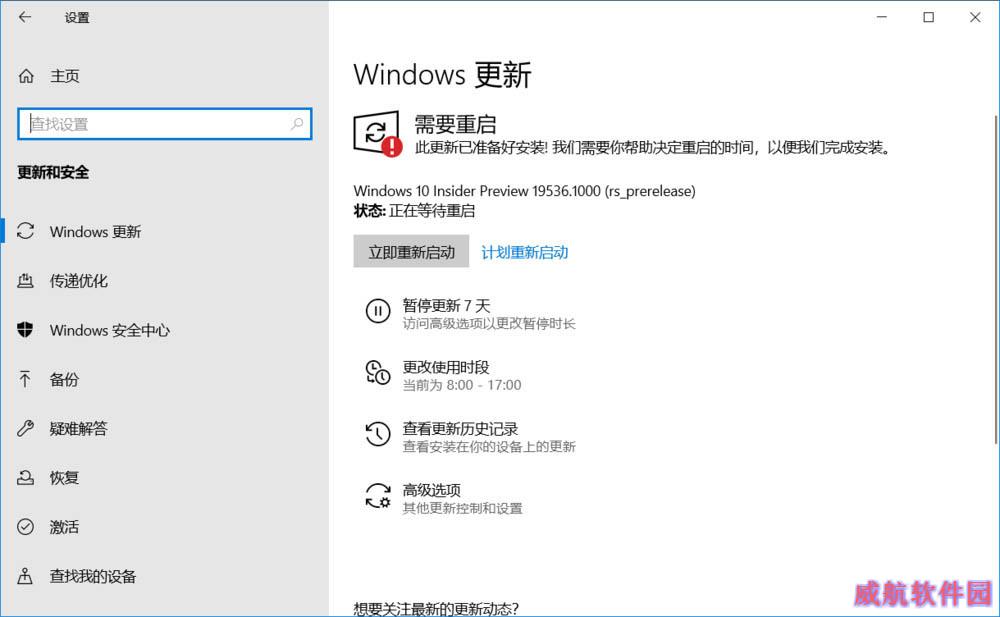Click the vertical scrollbar on the right
This screenshot has height=617, width=1000.
tap(996, 279)
